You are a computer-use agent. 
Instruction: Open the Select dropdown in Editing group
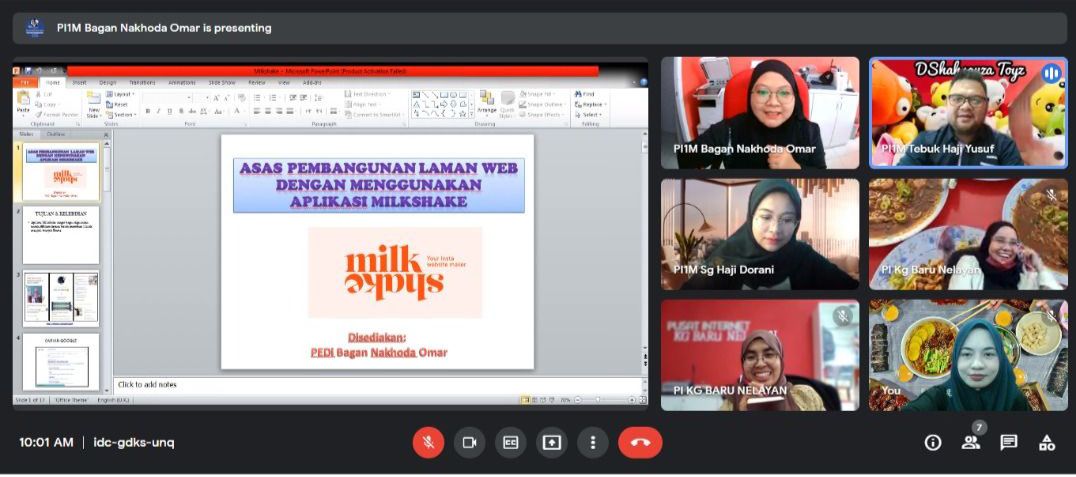point(589,115)
